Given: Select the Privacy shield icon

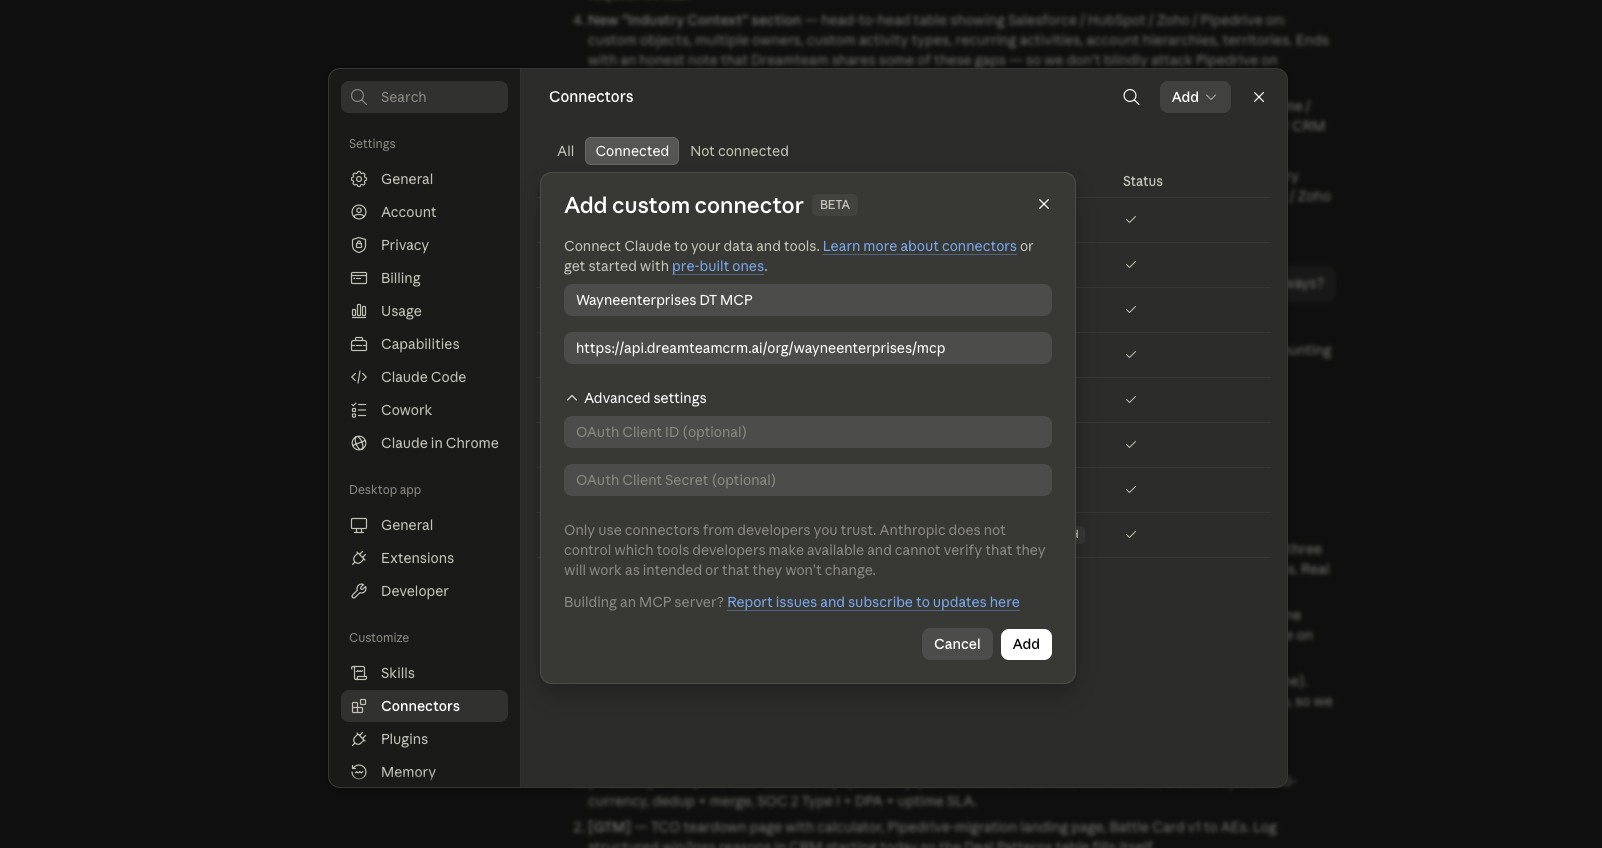Looking at the screenshot, I should point(359,245).
